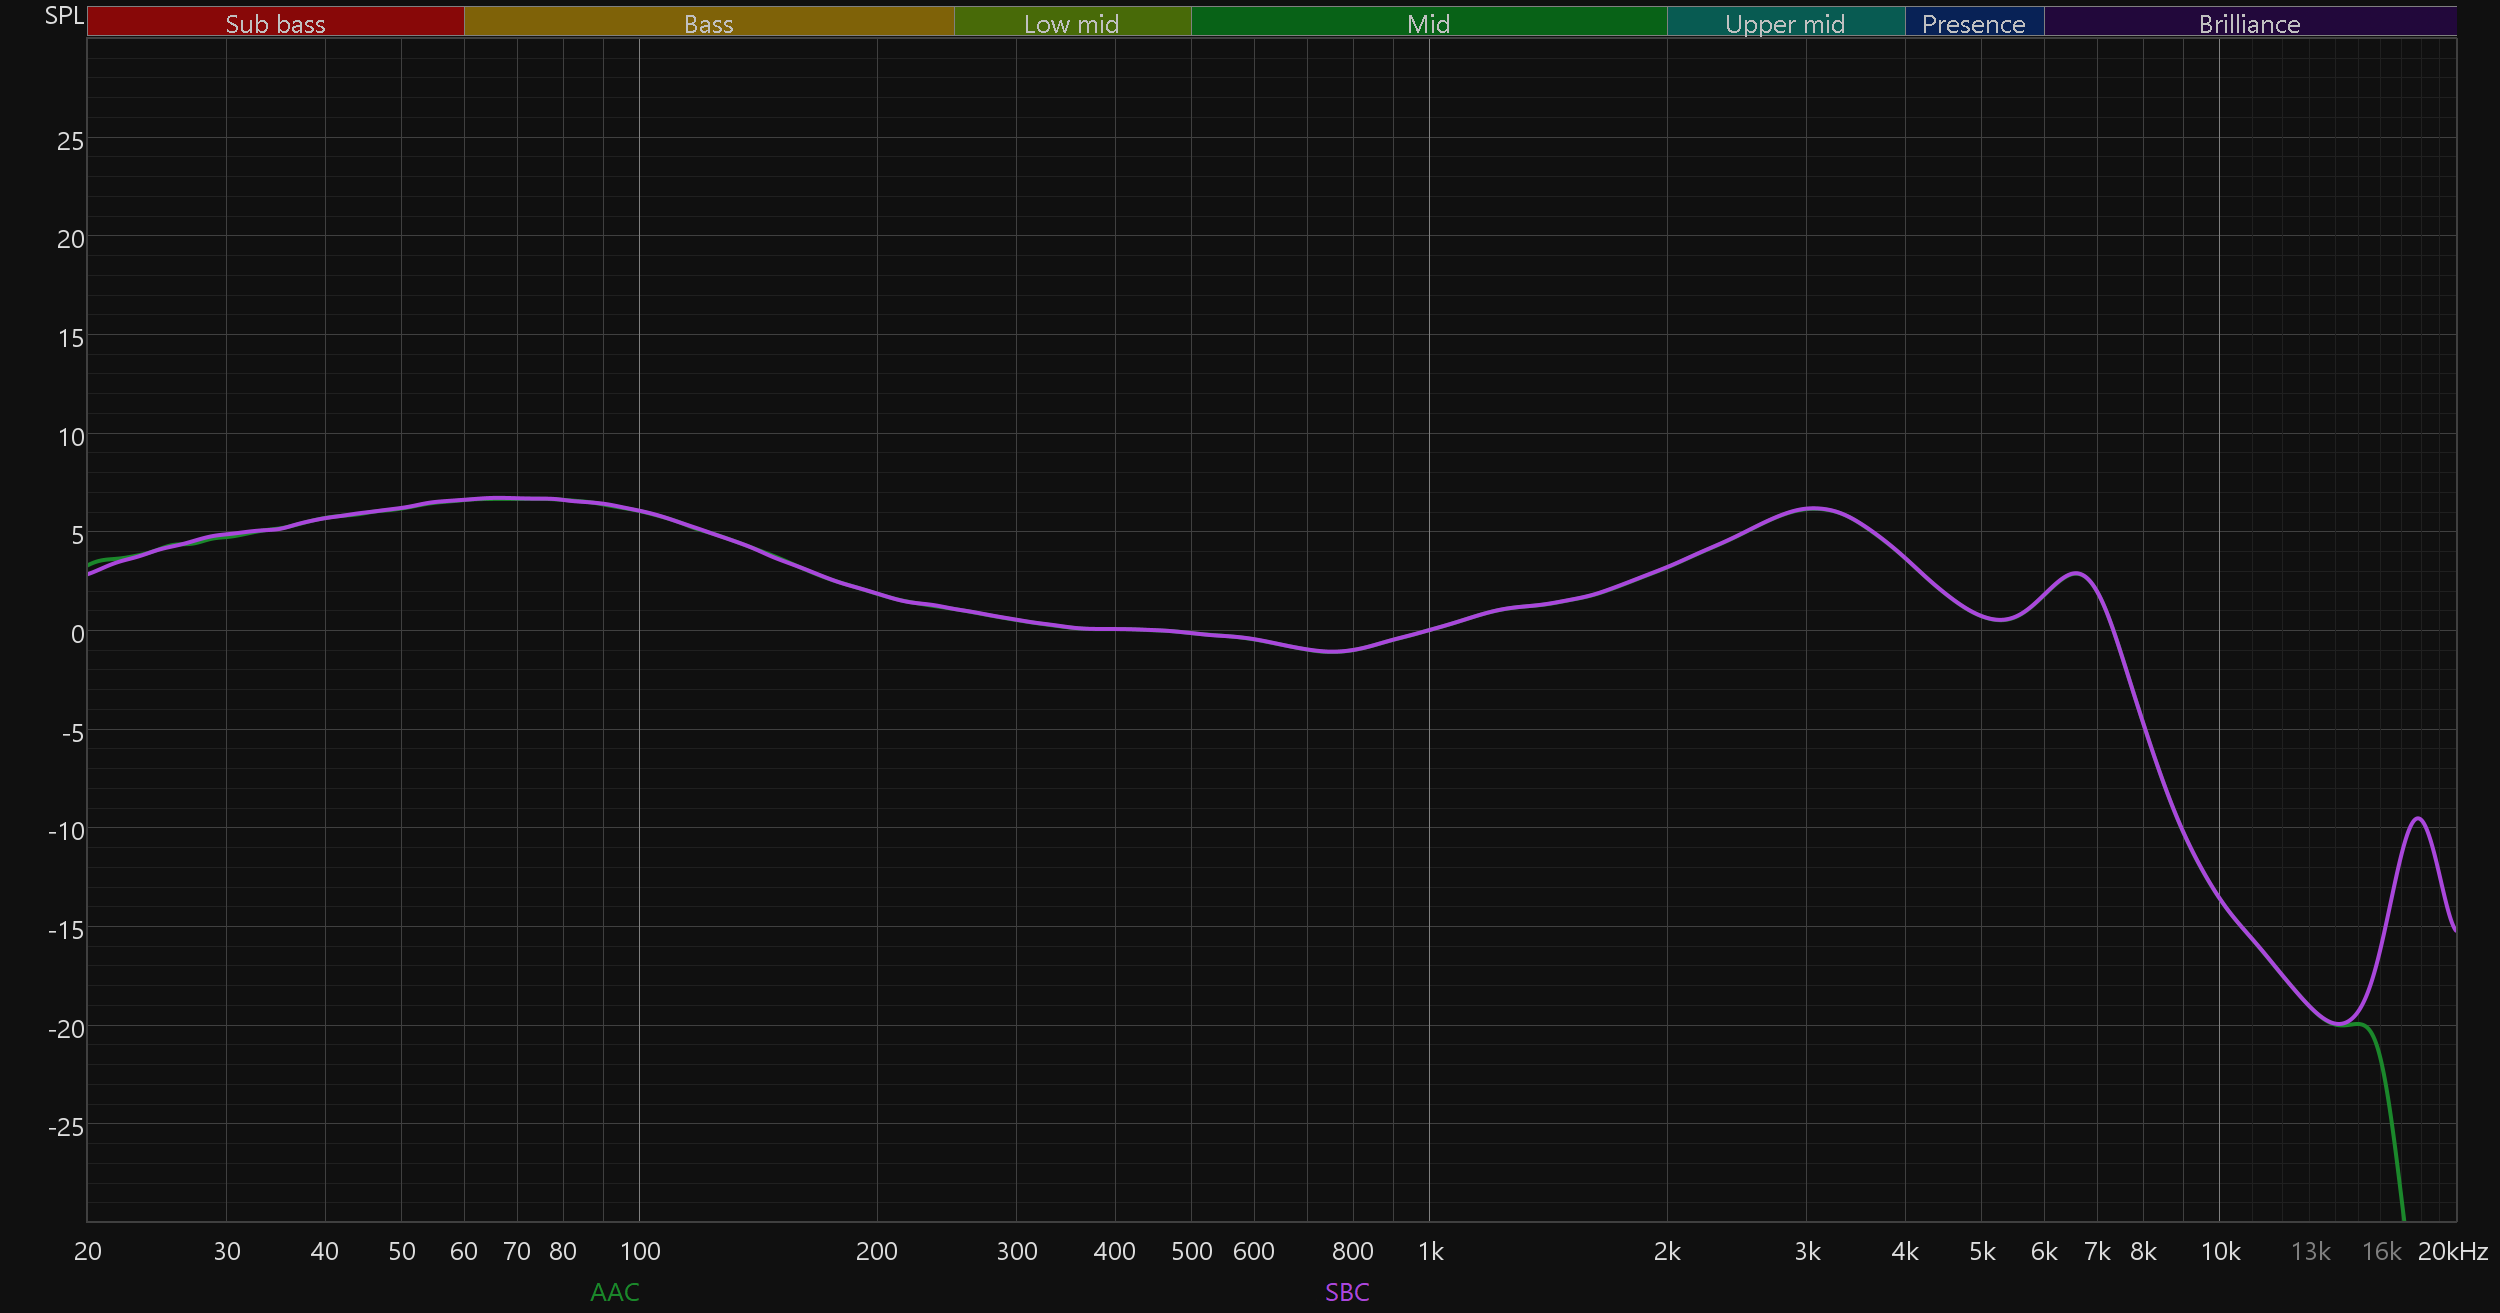The height and width of the screenshot is (1313, 2500).
Task: Click the purple curve's peak above 16k
Action: (2419, 819)
